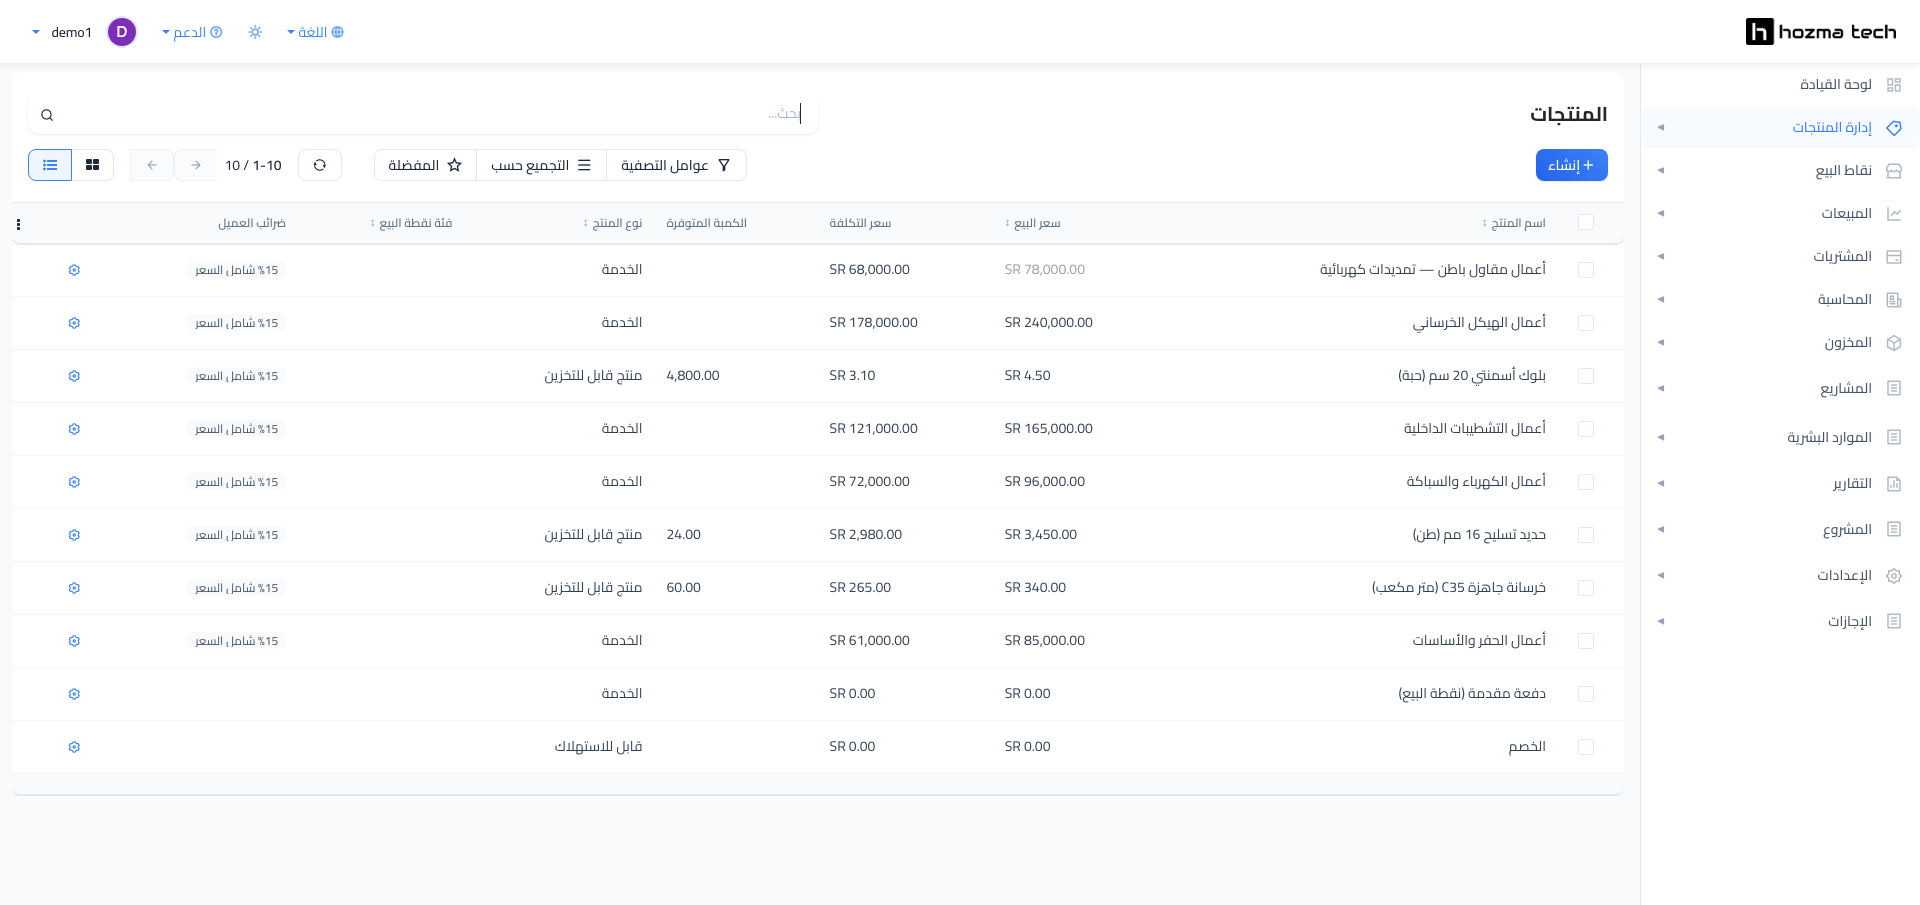The image size is (1920, 905).
Task: Open the الموارد البشرية menu item
Action: pos(1829,437)
